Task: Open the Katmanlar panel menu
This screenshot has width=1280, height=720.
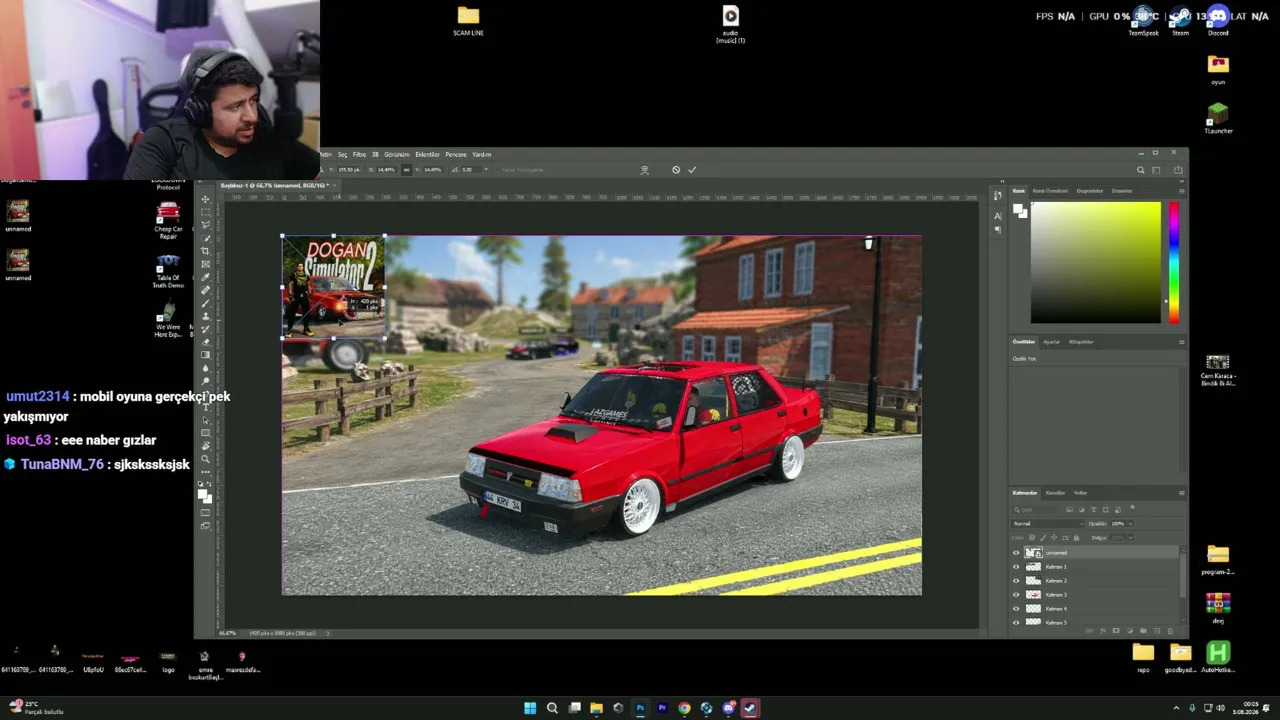Action: [x=1181, y=493]
